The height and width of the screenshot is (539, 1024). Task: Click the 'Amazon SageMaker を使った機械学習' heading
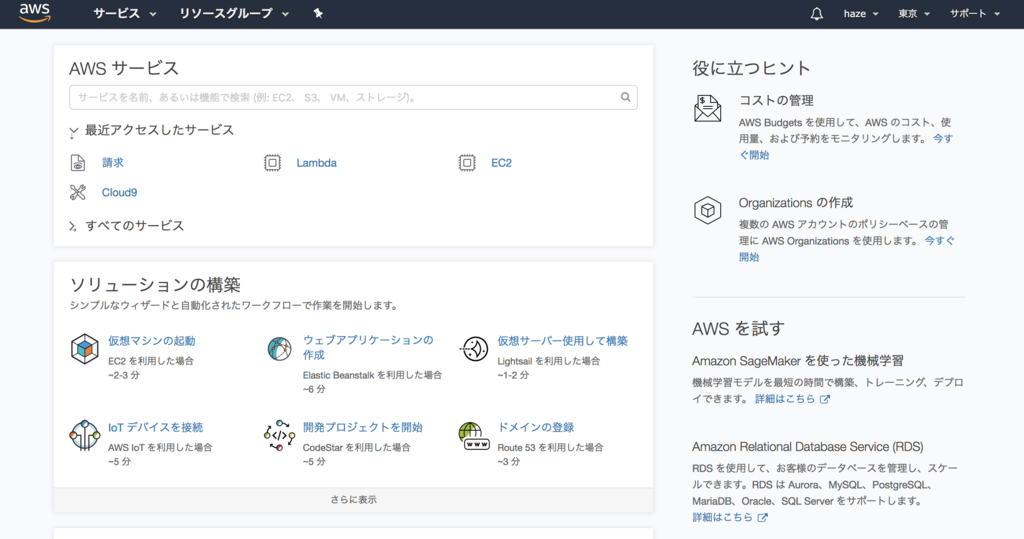point(798,361)
